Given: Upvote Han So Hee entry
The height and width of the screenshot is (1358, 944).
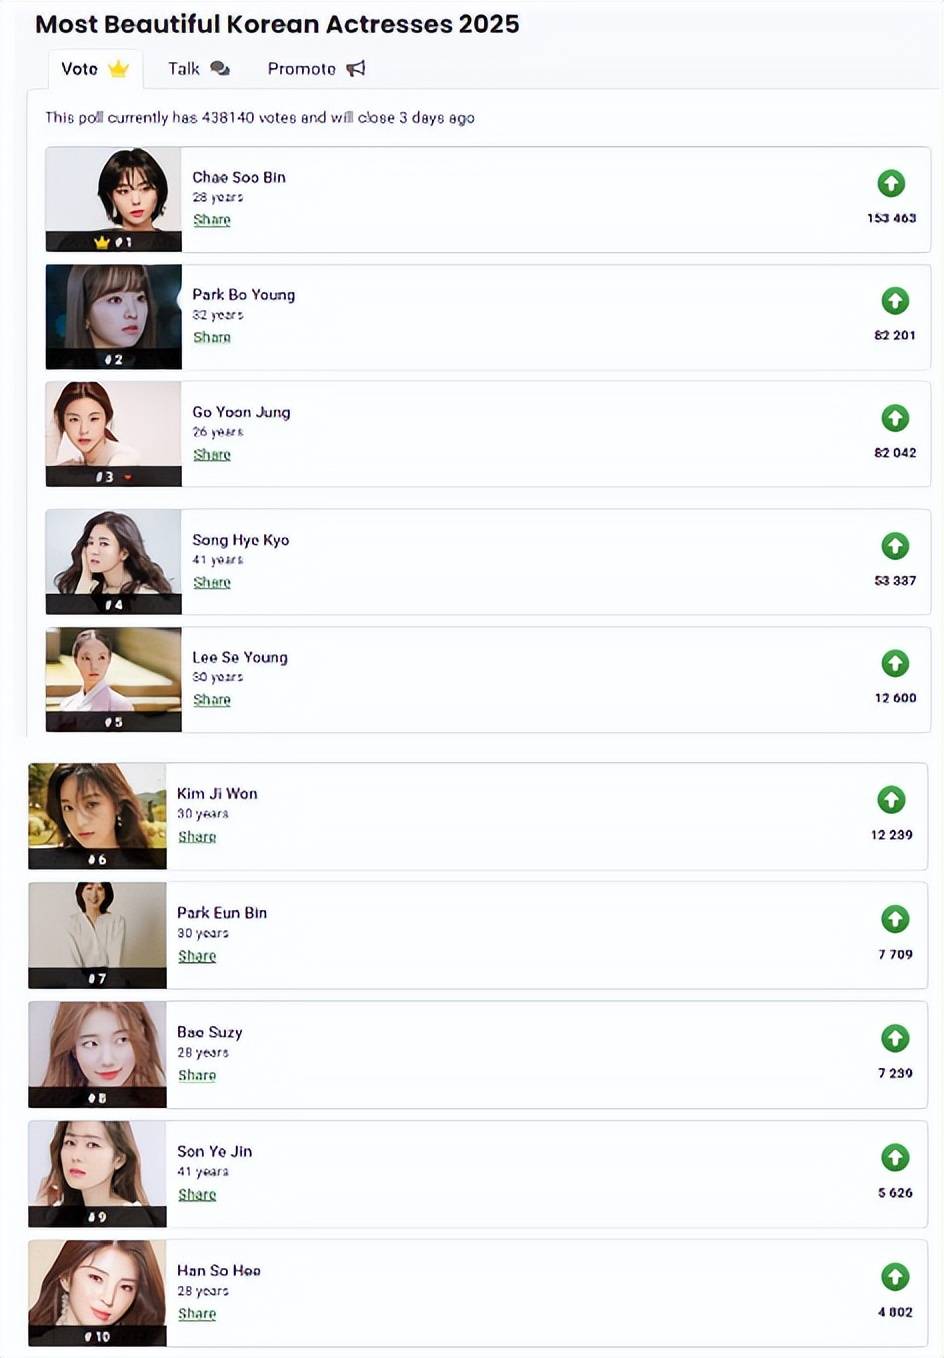Looking at the screenshot, I should click(895, 1277).
